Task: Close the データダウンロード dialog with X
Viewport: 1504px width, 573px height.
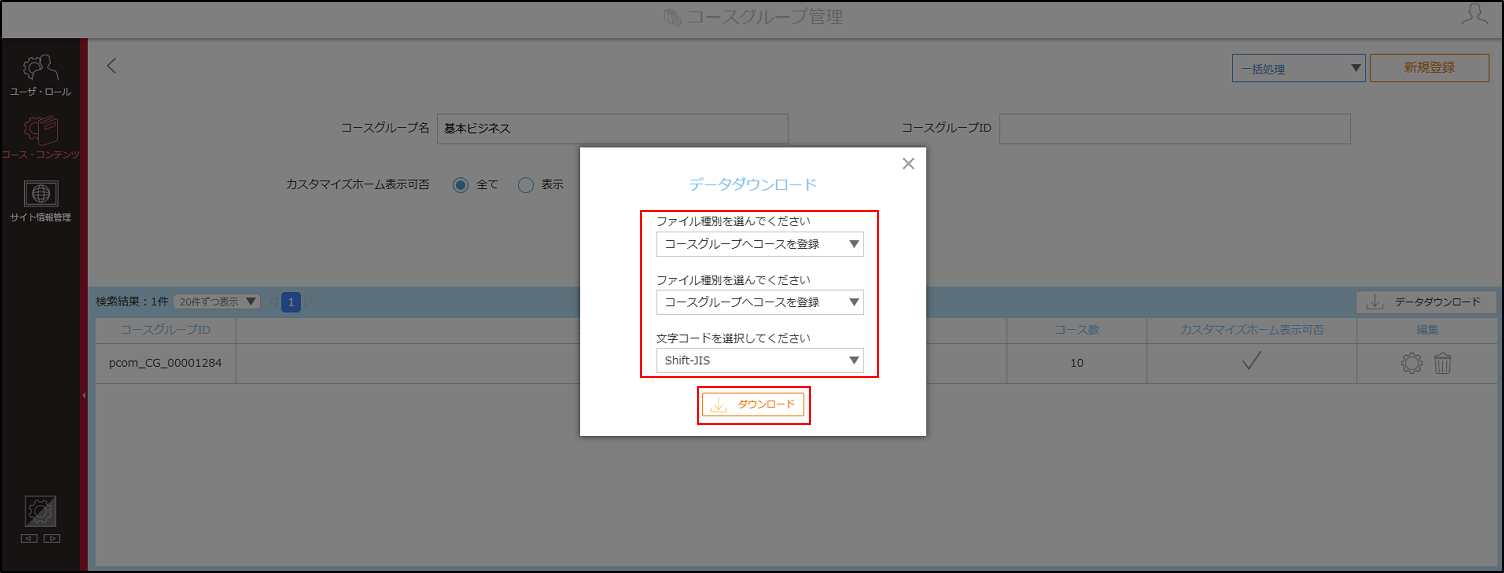Action: click(x=908, y=164)
